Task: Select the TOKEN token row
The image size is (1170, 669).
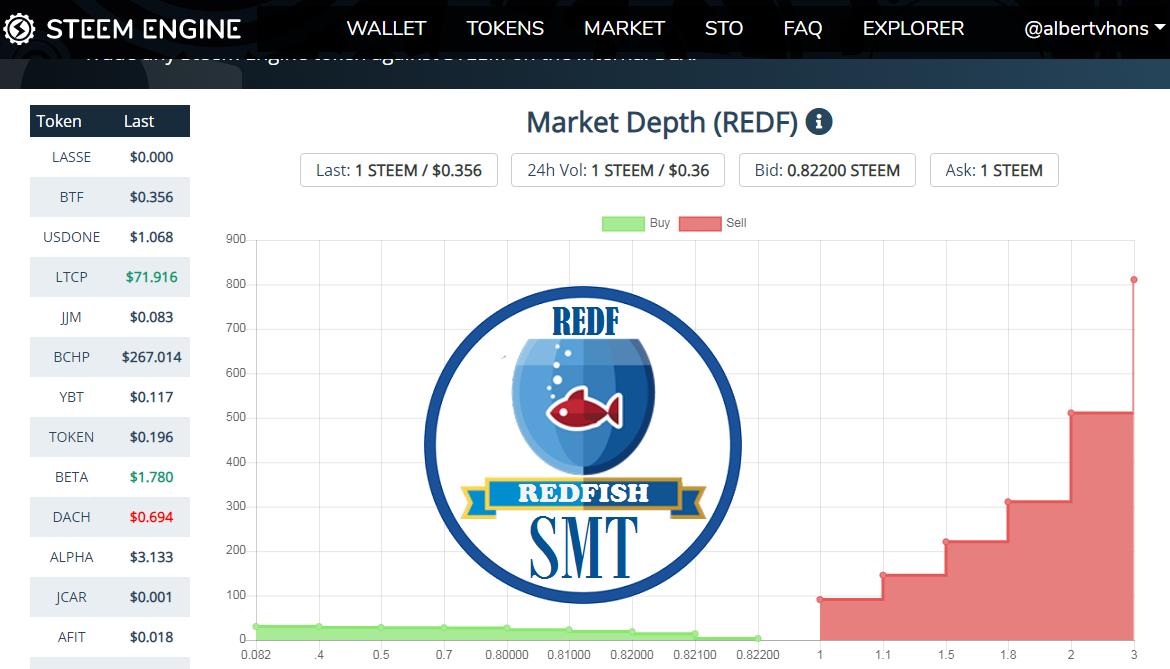Action: (110, 437)
